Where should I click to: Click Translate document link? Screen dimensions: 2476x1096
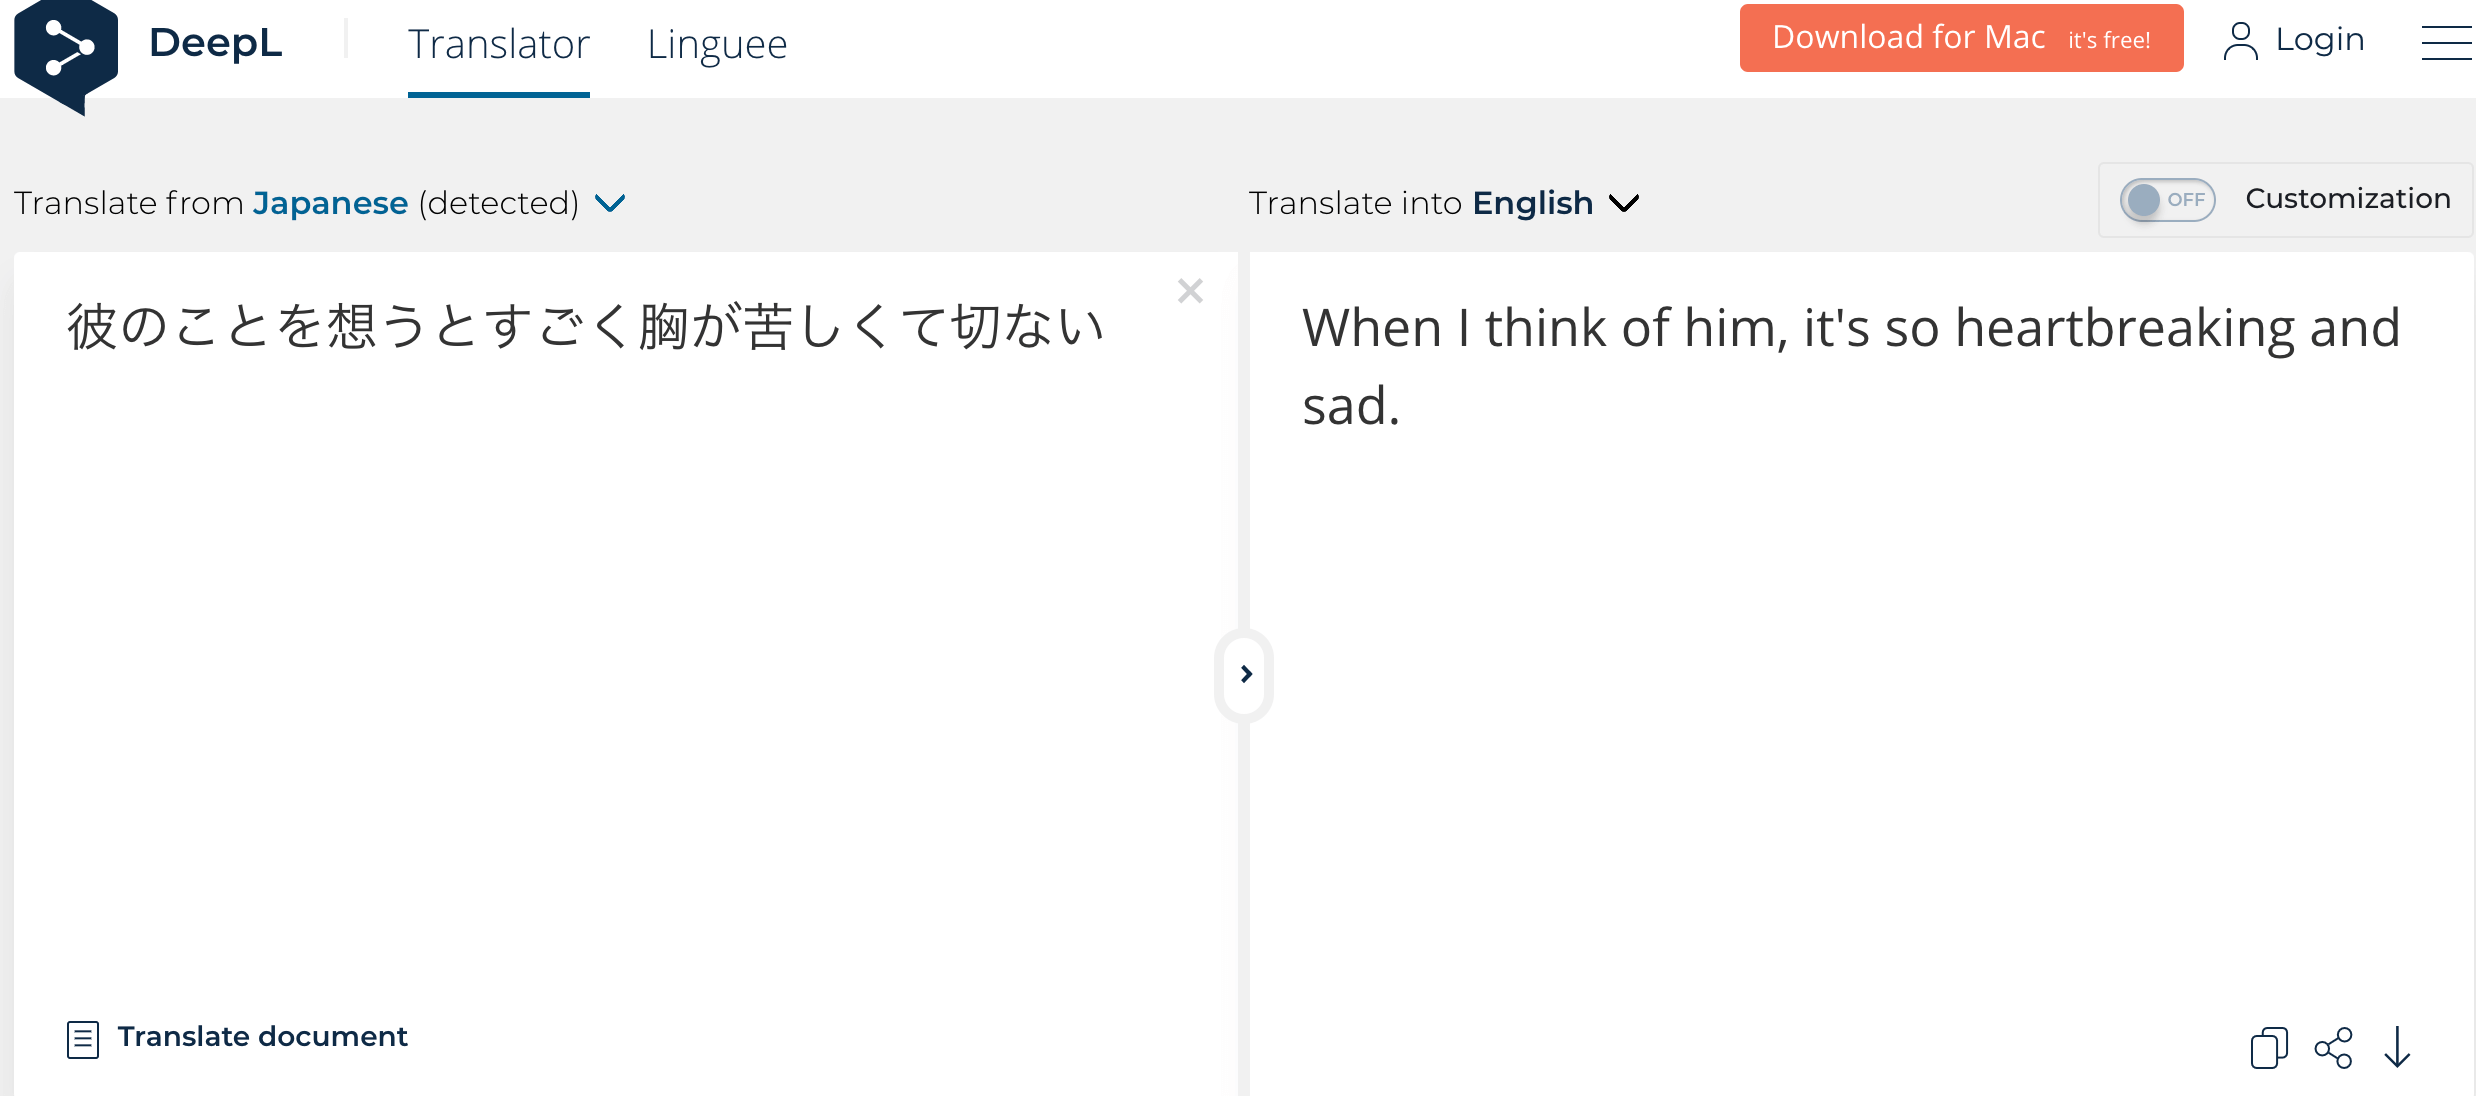point(262,1037)
